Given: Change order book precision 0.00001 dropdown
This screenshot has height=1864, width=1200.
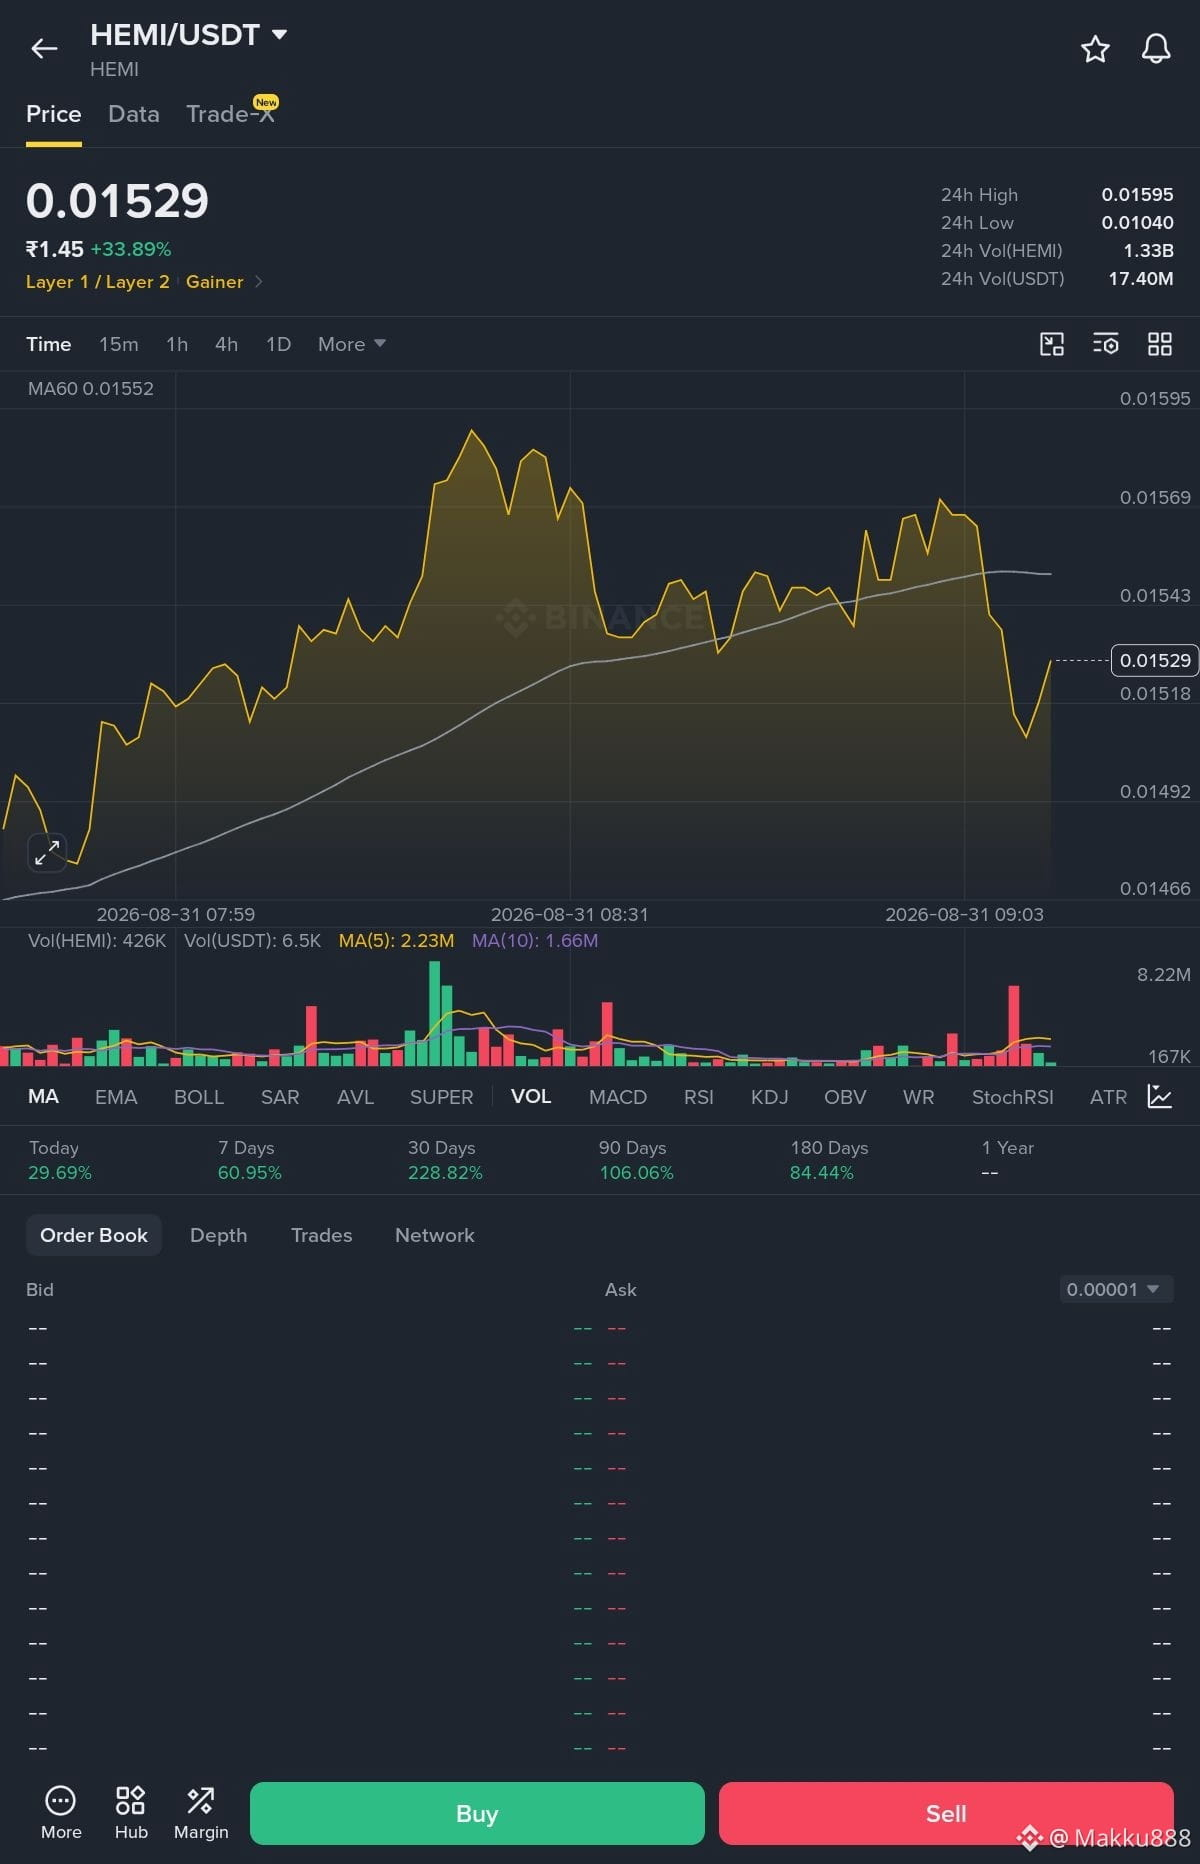Looking at the screenshot, I should (1116, 1289).
